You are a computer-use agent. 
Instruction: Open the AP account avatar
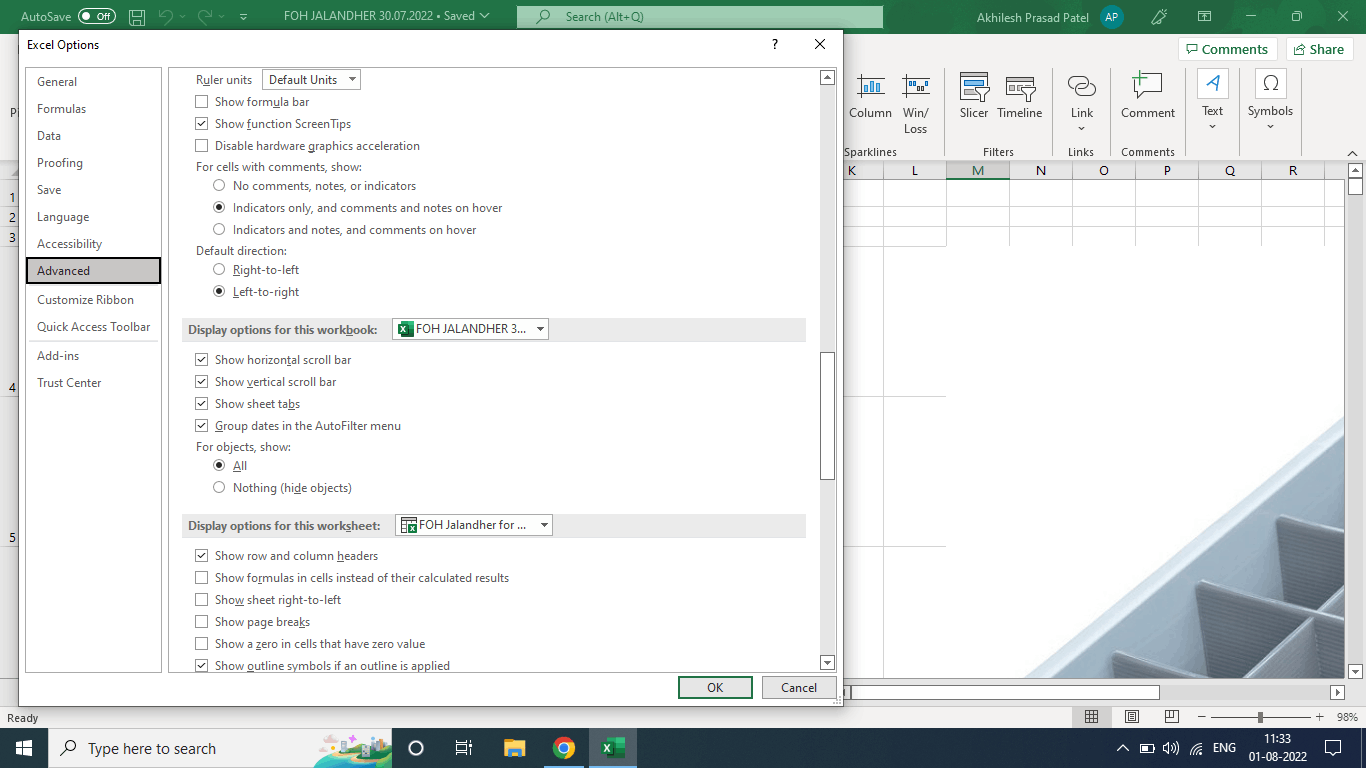point(1111,17)
